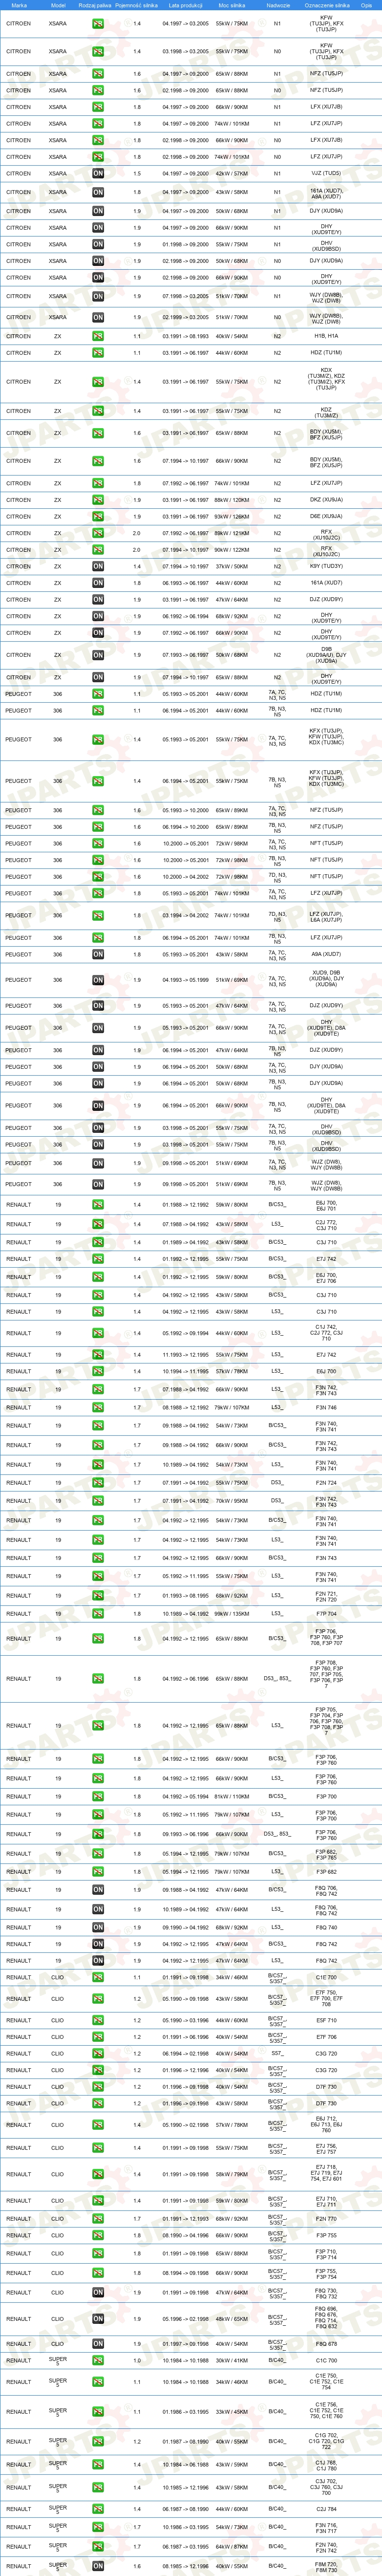
Task: Click diesel ON icon in Peugeot 306 A9A (XUD7) row
Action: point(98,954)
